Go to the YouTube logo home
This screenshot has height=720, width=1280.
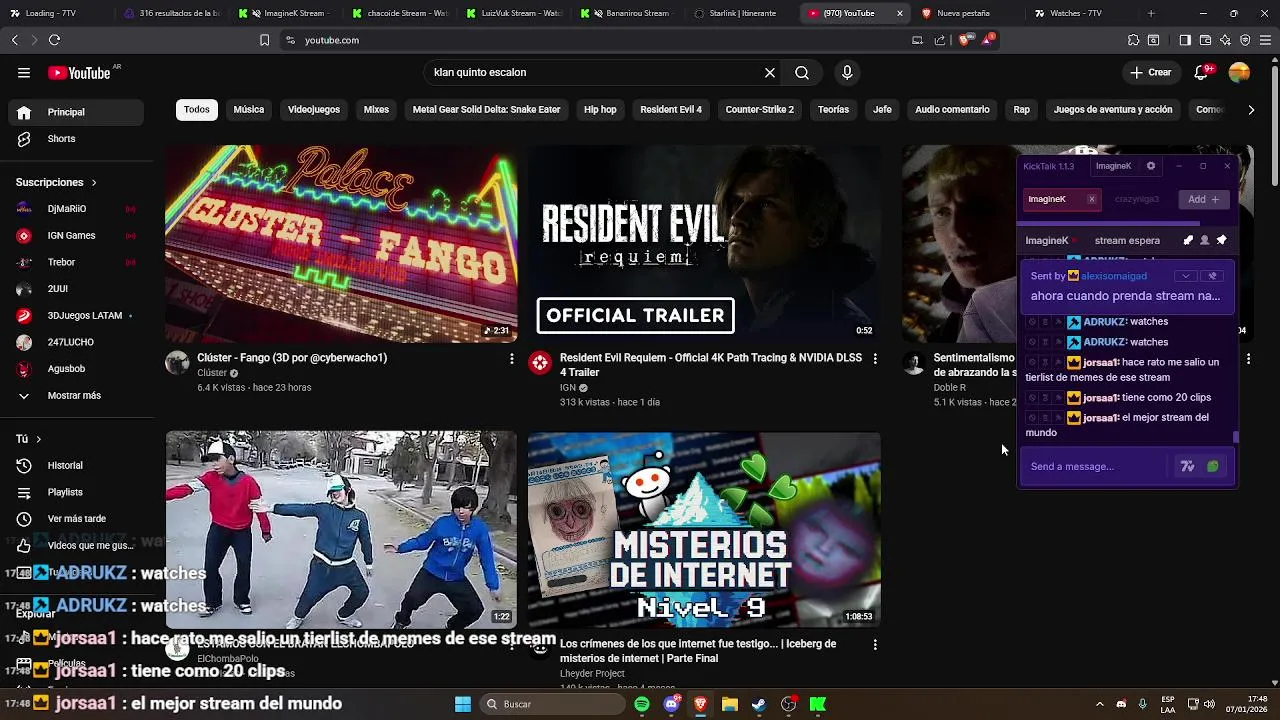(x=79, y=72)
